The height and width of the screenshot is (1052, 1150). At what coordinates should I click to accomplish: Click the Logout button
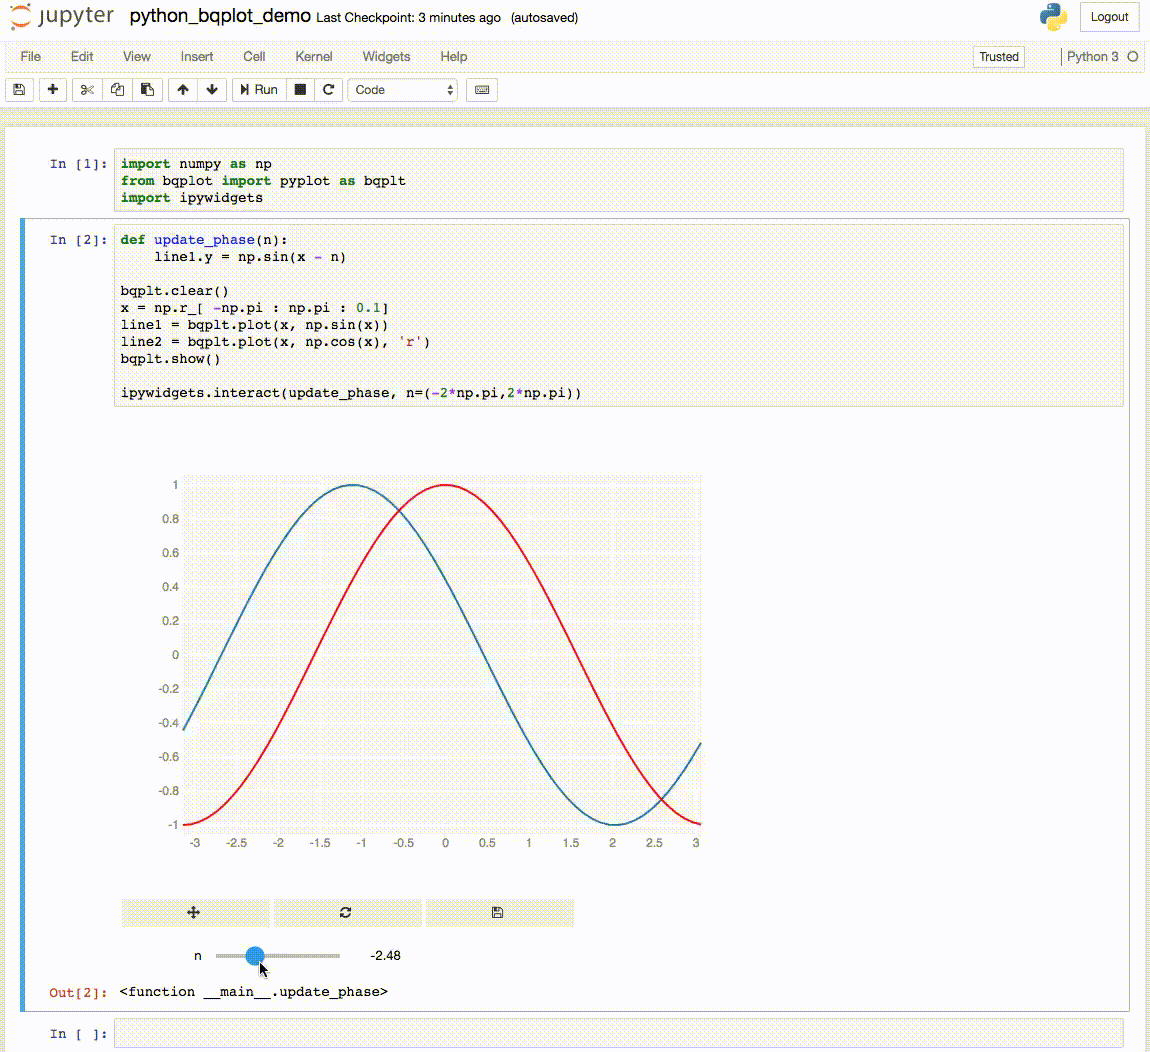tap(1109, 17)
